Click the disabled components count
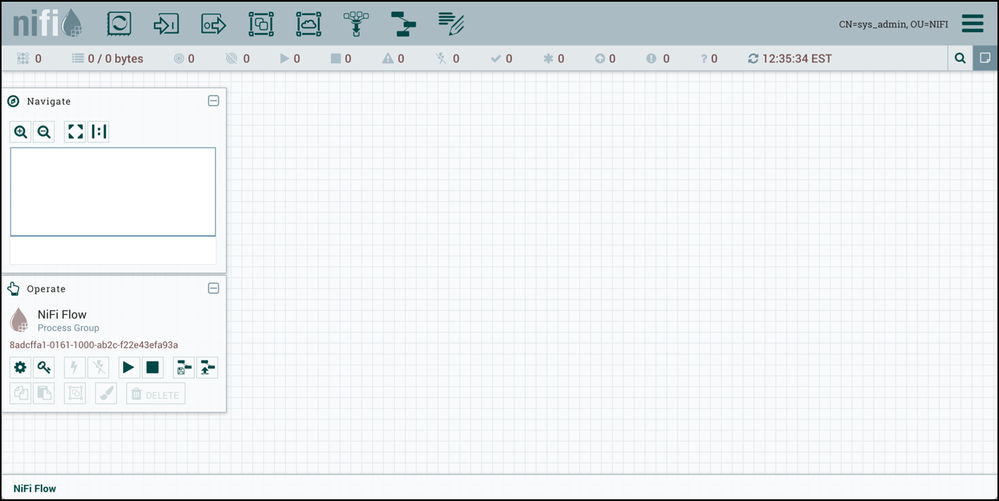This screenshot has width=999, height=501. pos(447,59)
